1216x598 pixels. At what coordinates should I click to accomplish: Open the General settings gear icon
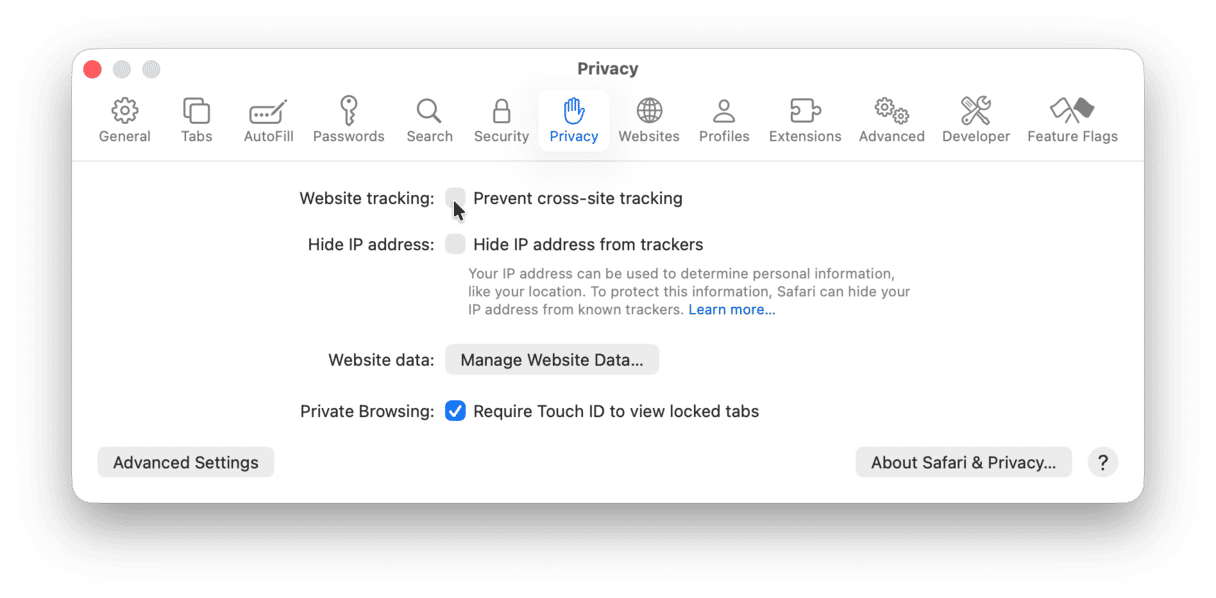(x=124, y=120)
